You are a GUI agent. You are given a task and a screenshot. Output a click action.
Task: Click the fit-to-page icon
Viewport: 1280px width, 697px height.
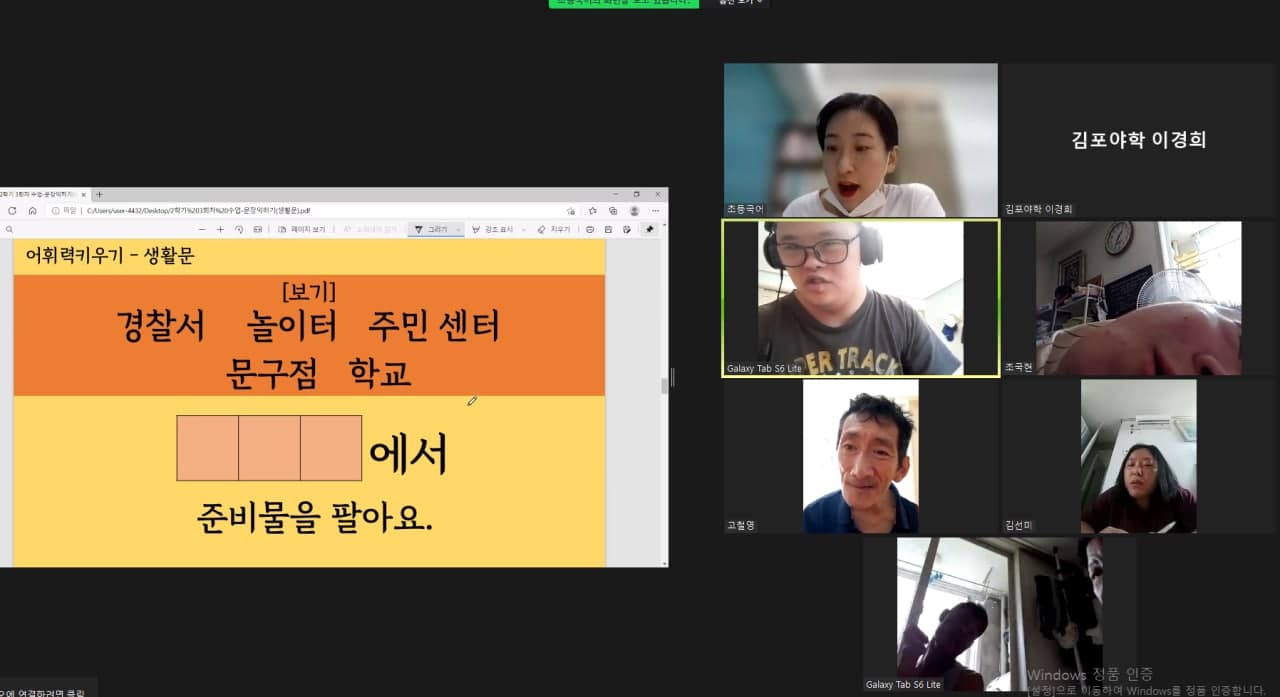click(x=257, y=229)
